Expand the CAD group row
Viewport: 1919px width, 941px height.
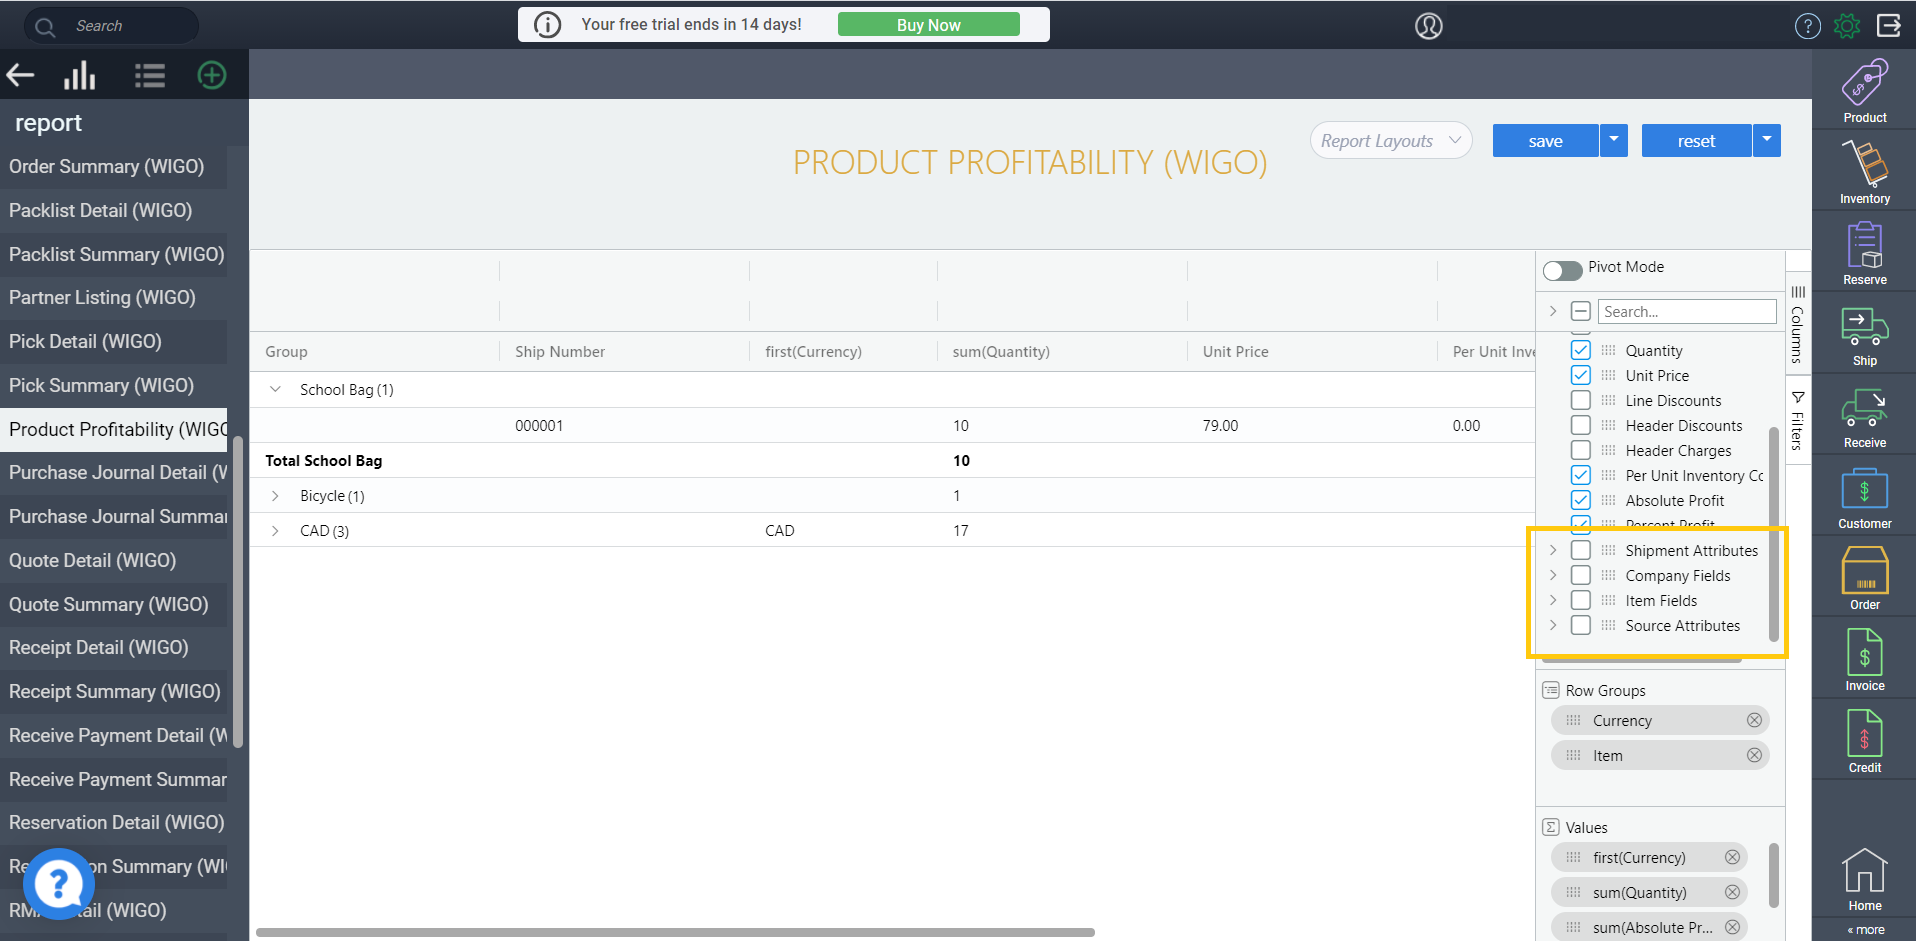pos(275,530)
